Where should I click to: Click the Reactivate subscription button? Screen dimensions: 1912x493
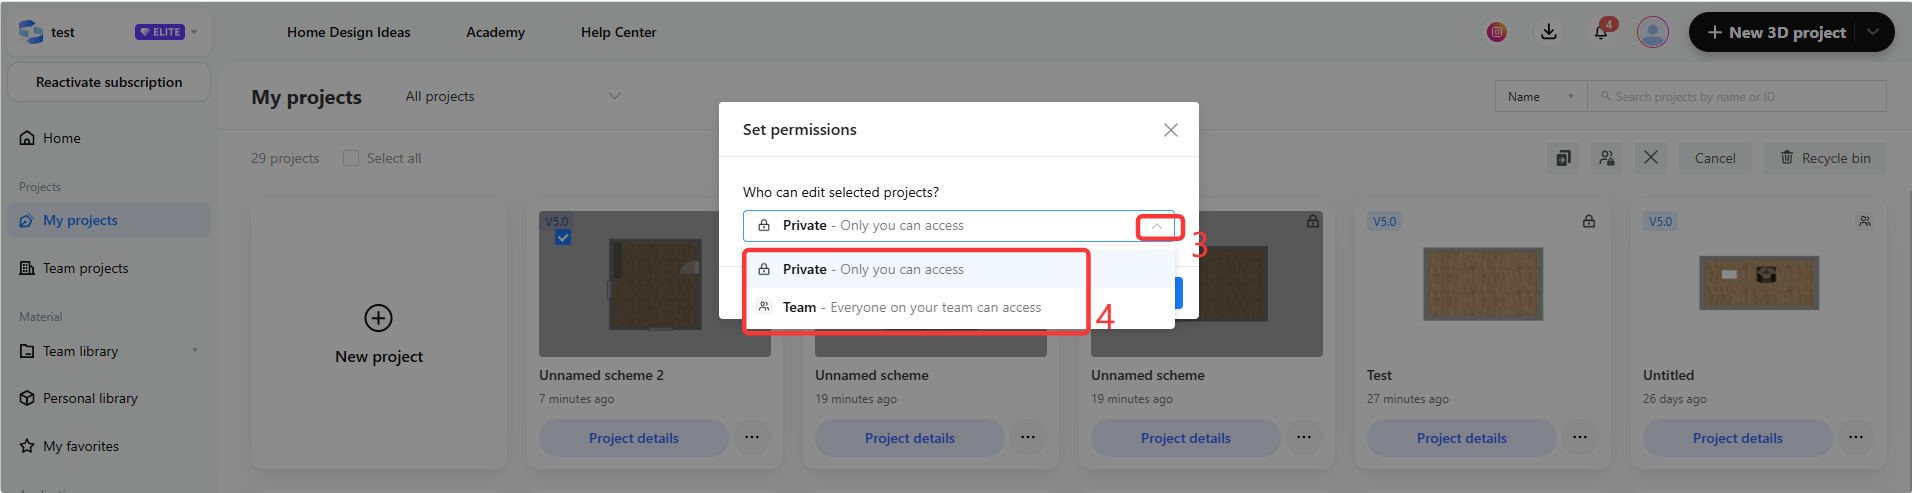[109, 82]
